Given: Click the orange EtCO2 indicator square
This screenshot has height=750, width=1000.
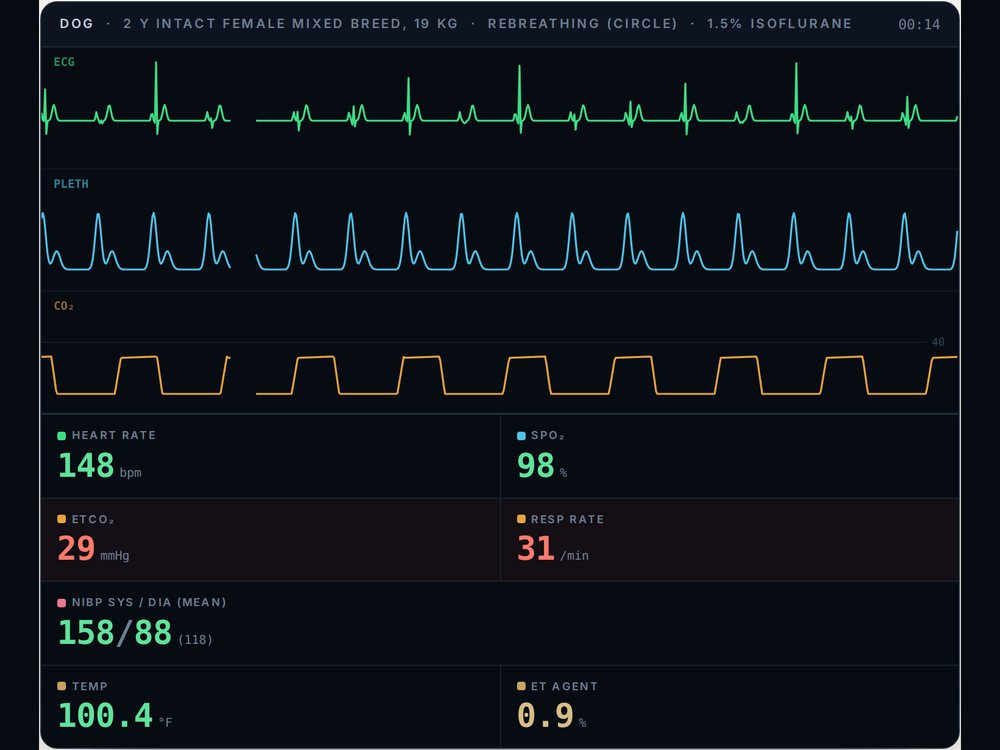Looking at the screenshot, I should (x=62, y=519).
